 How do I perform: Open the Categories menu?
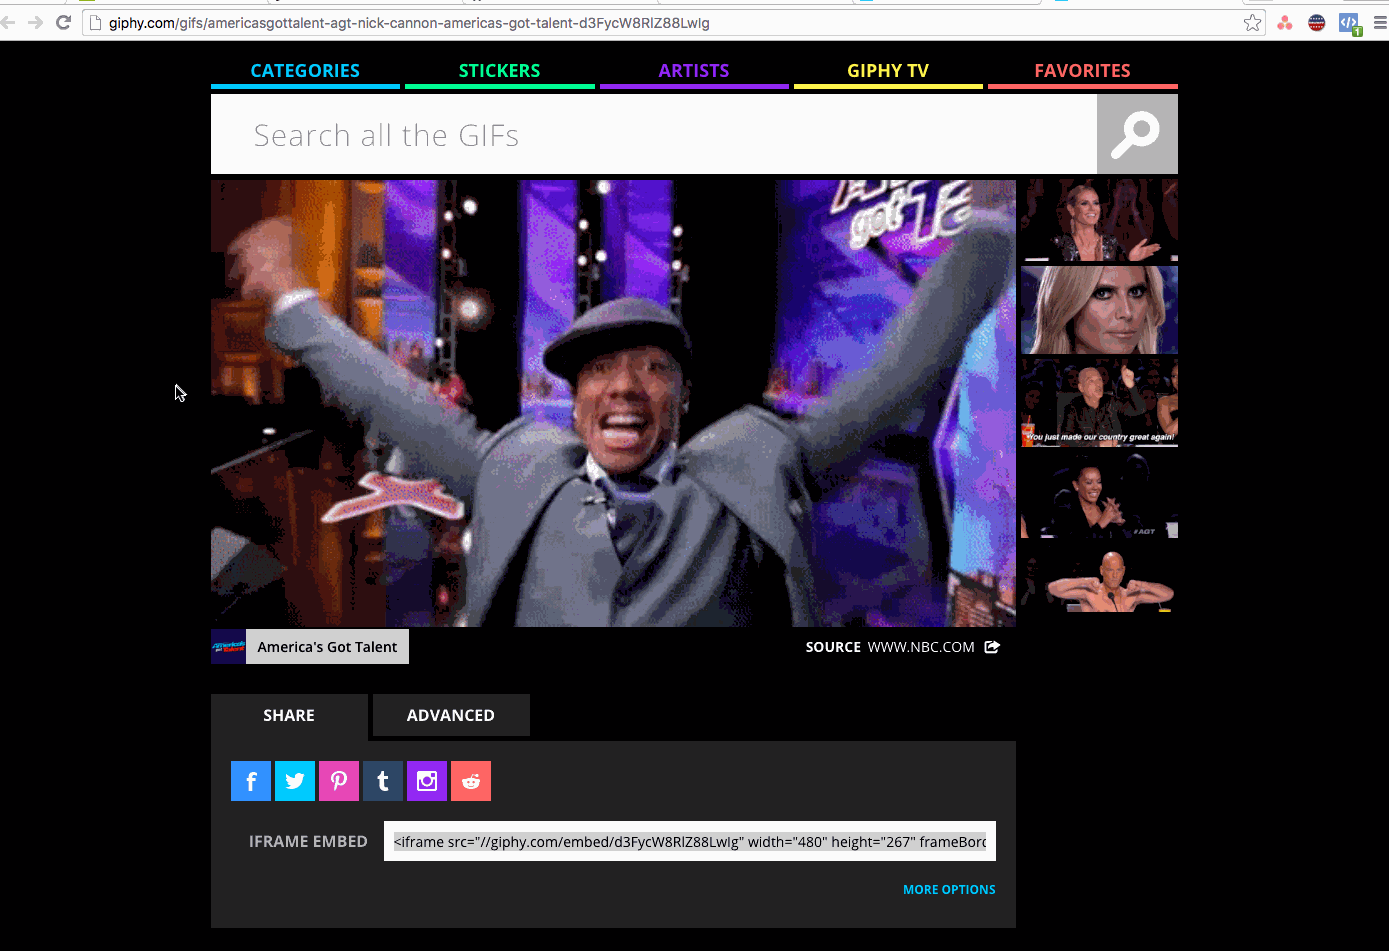305,71
